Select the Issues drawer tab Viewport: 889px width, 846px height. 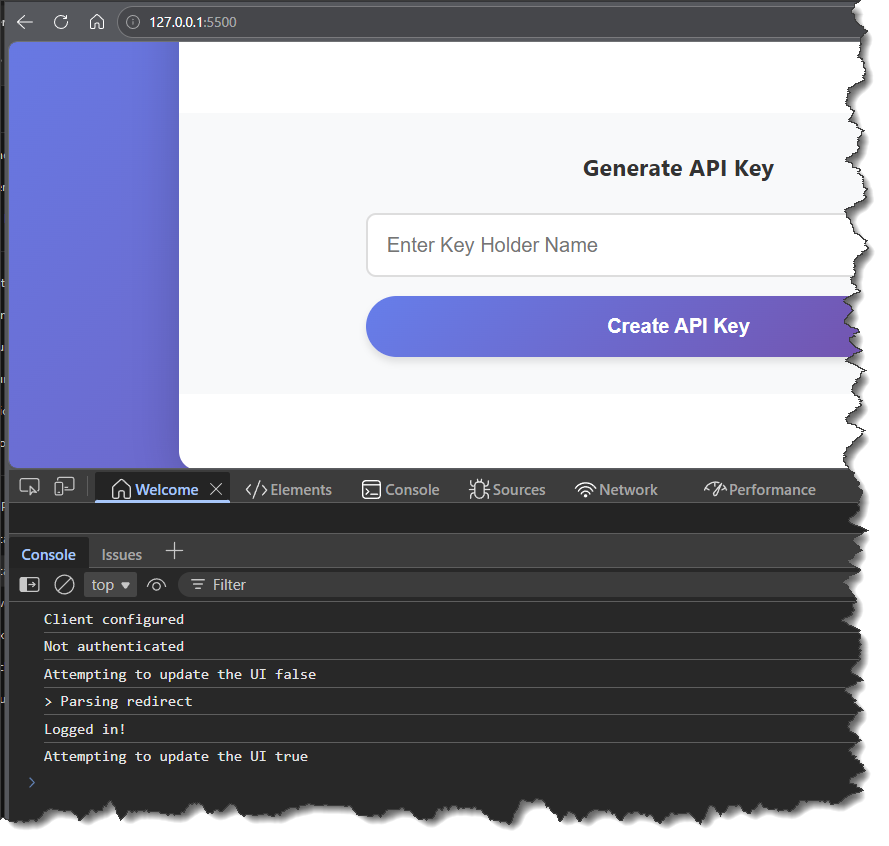tap(122, 555)
